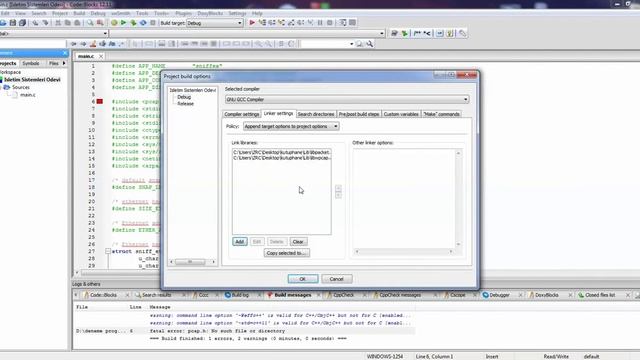The width and height of the screenshot is (640, 360).
Task: Open the Symbols tab in Management panel
Action: (x=31, y=63)
